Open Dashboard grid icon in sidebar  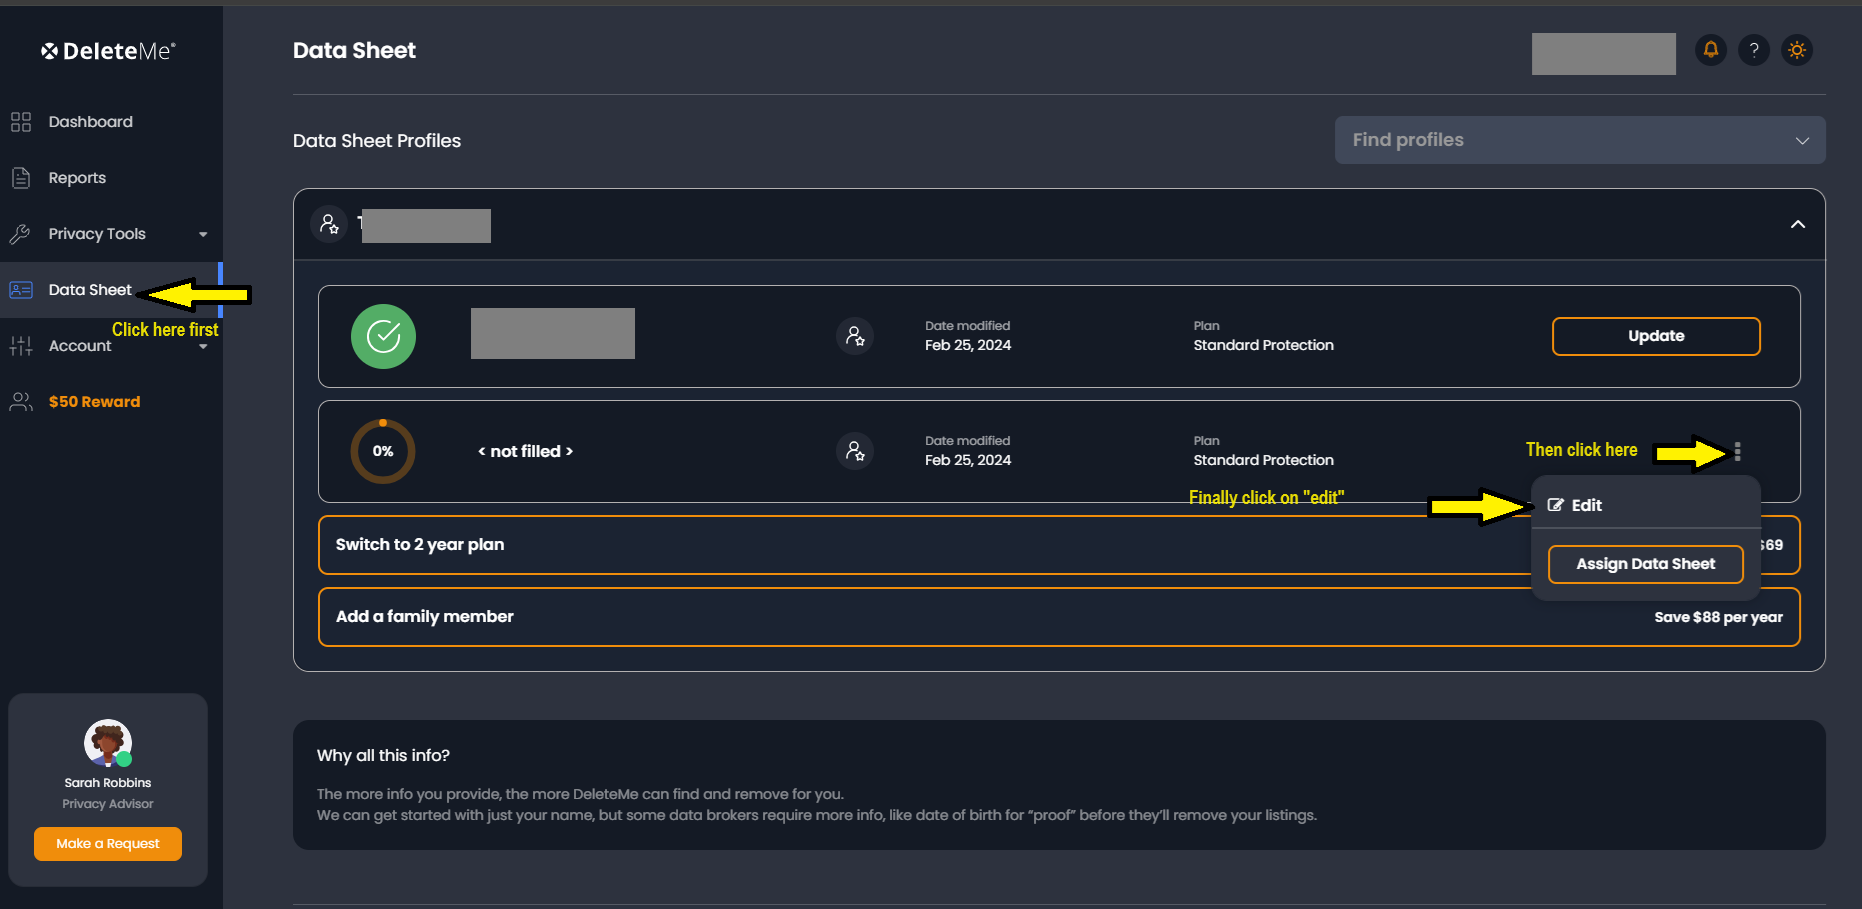click(21, 122)
